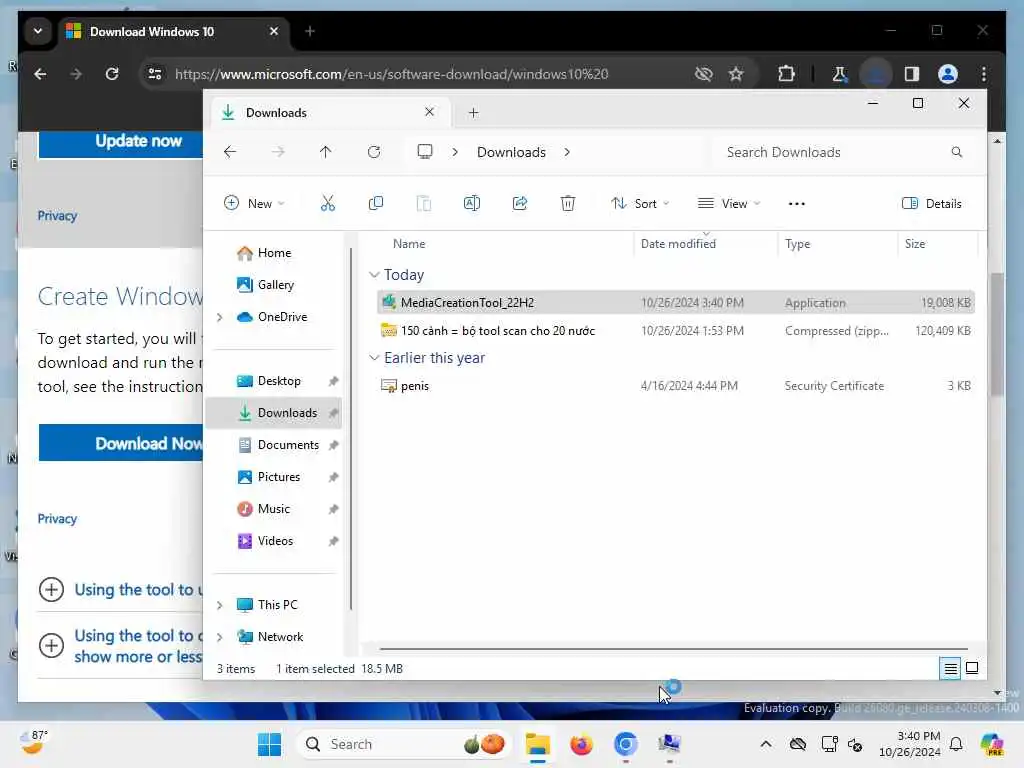Viewport: 1024px width, 768px height.
Task: View site information icon in address bar
Action: pyautogui.click(x=155, y=74)
